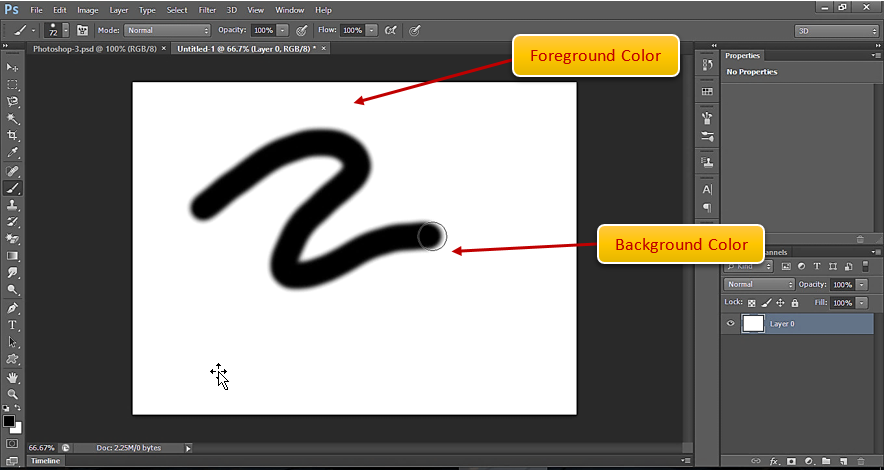Viewport: 885px width, 471px height.
Task: Toggle Lock transparent pixels
Action: pos(752,303)
